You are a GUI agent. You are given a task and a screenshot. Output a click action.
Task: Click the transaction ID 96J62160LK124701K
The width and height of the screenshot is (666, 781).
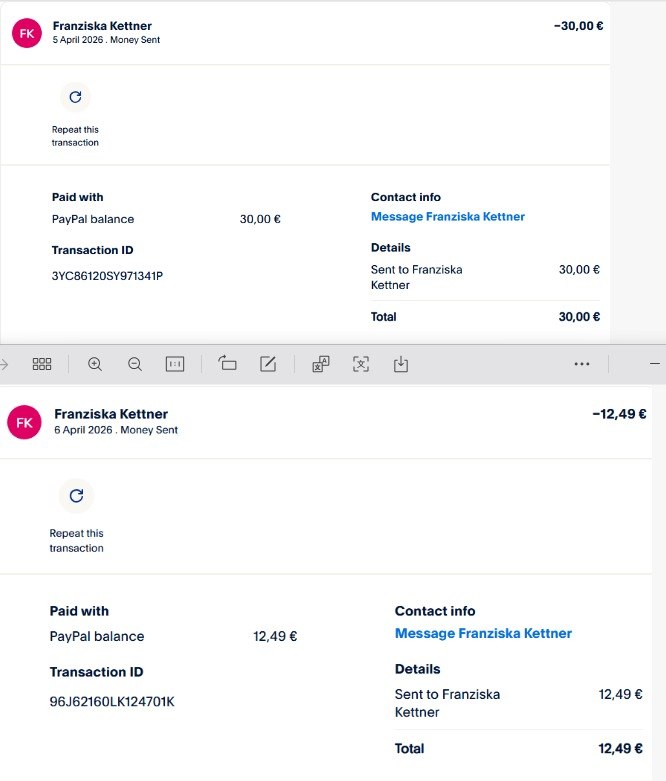(x=112, y=702)
